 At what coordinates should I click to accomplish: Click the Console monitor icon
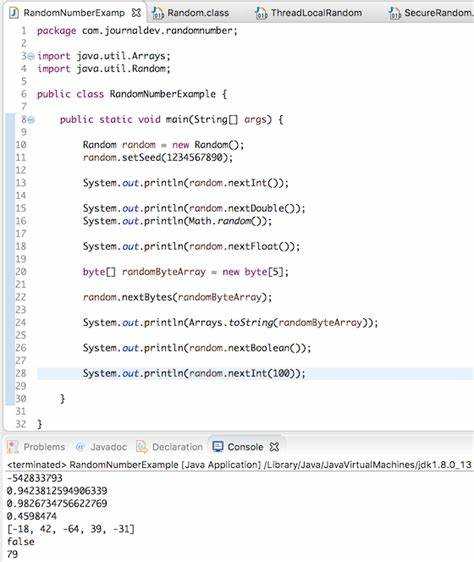pos(218,447)
